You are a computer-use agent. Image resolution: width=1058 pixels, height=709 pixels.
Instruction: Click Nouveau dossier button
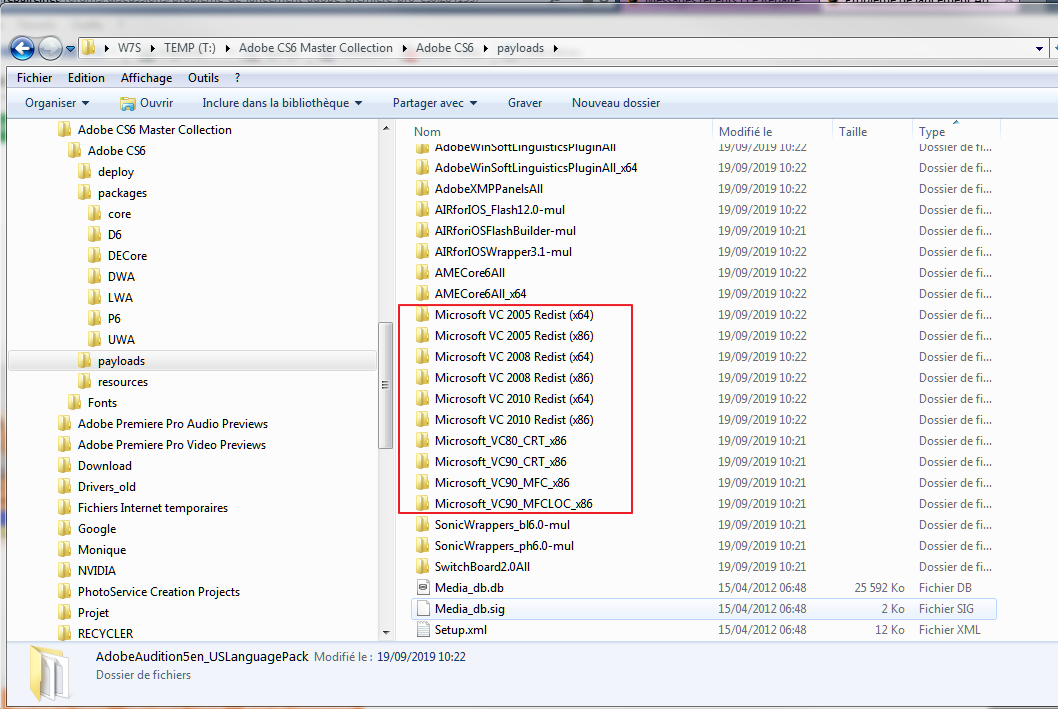616,103
